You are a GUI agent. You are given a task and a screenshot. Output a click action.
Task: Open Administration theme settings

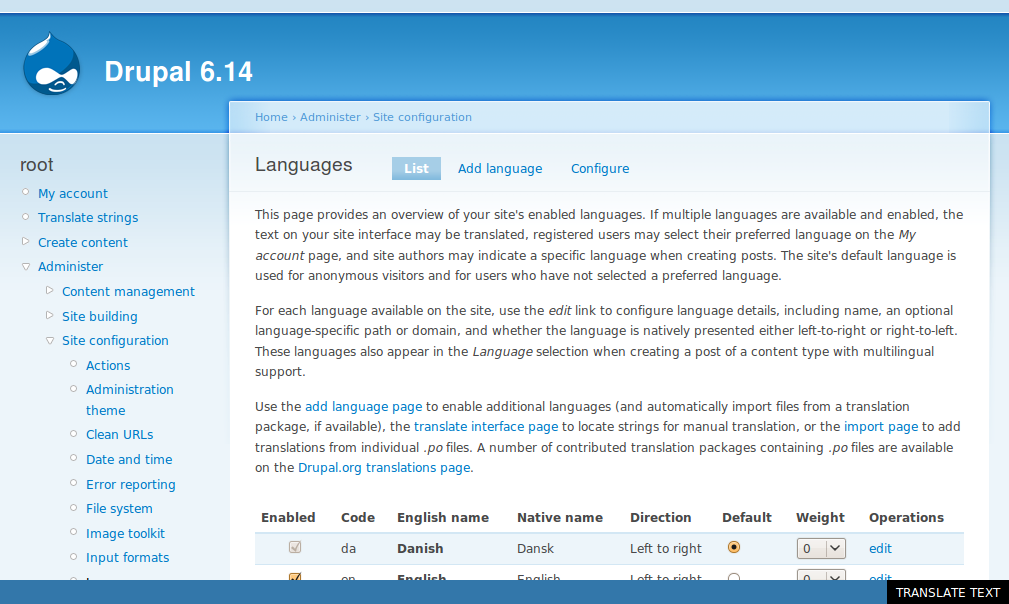point(130,399)
